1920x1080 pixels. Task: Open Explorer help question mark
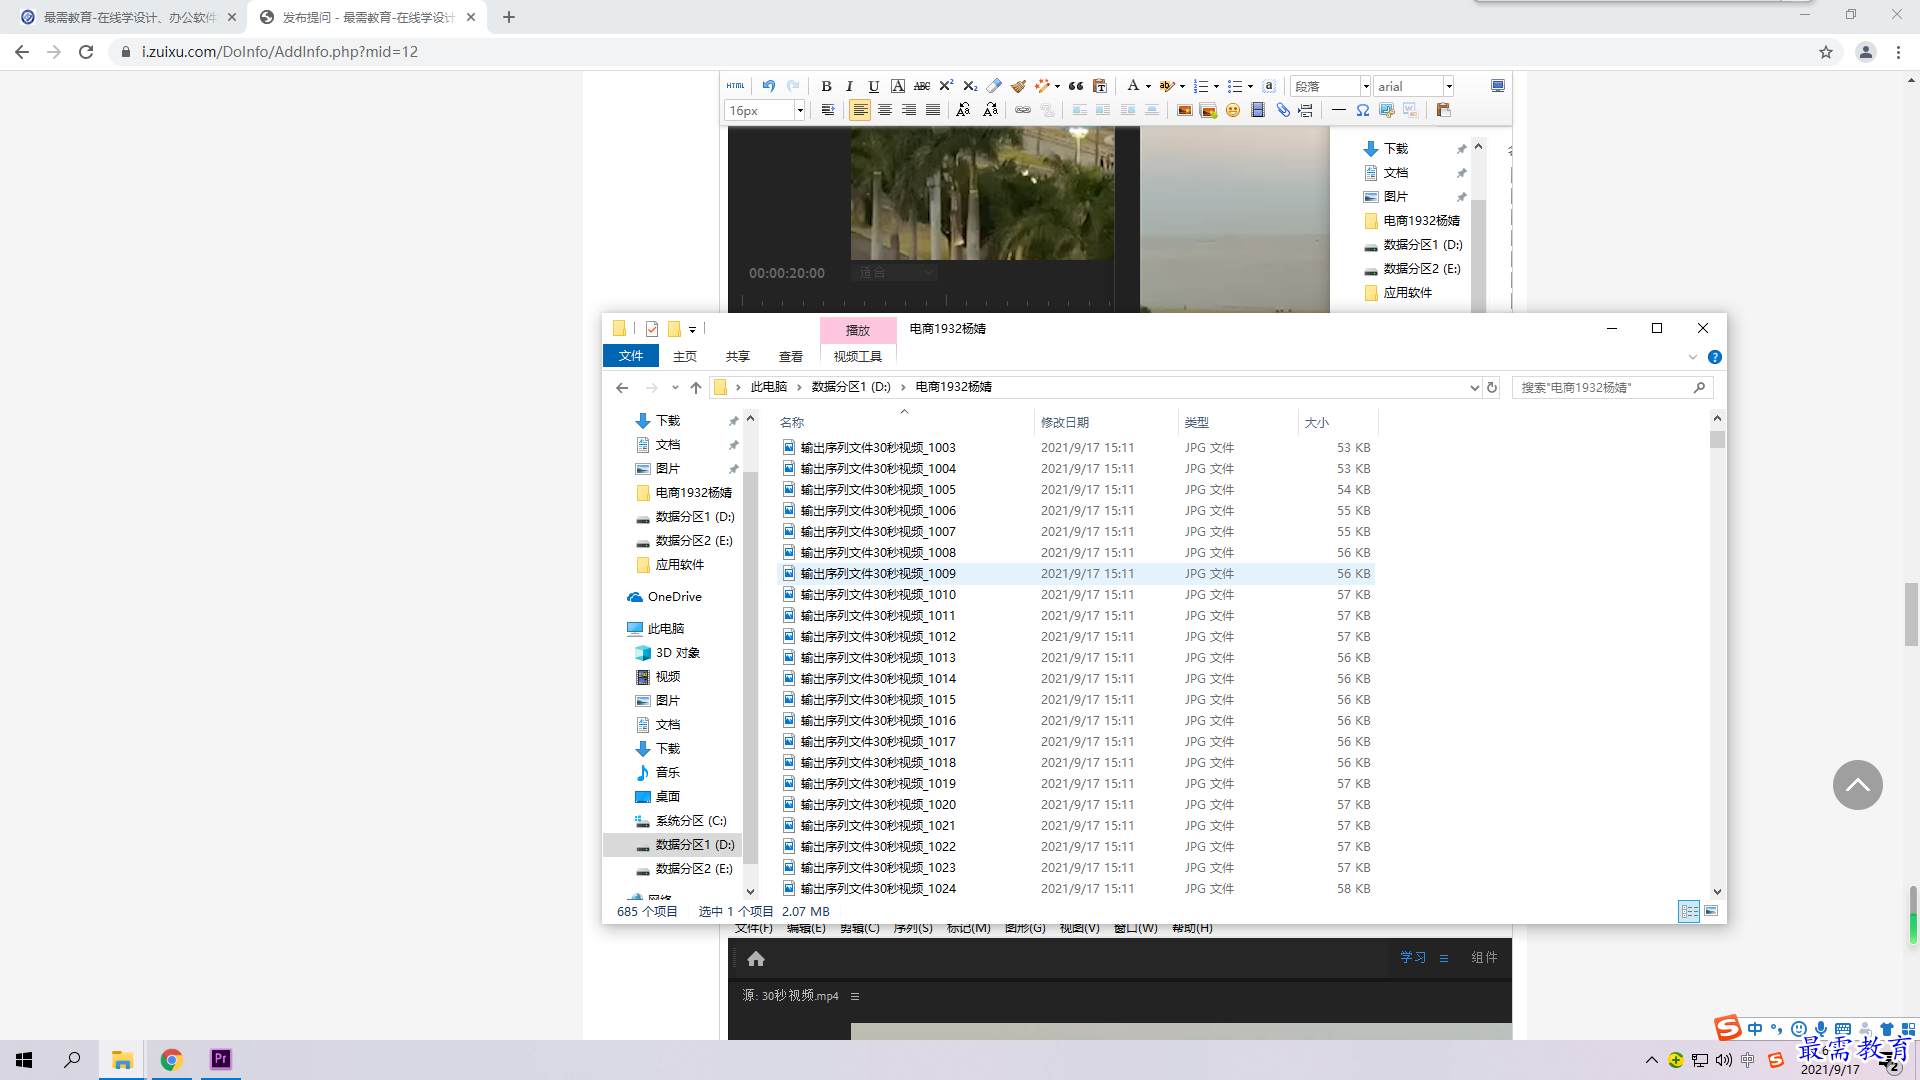point(1715,357)
